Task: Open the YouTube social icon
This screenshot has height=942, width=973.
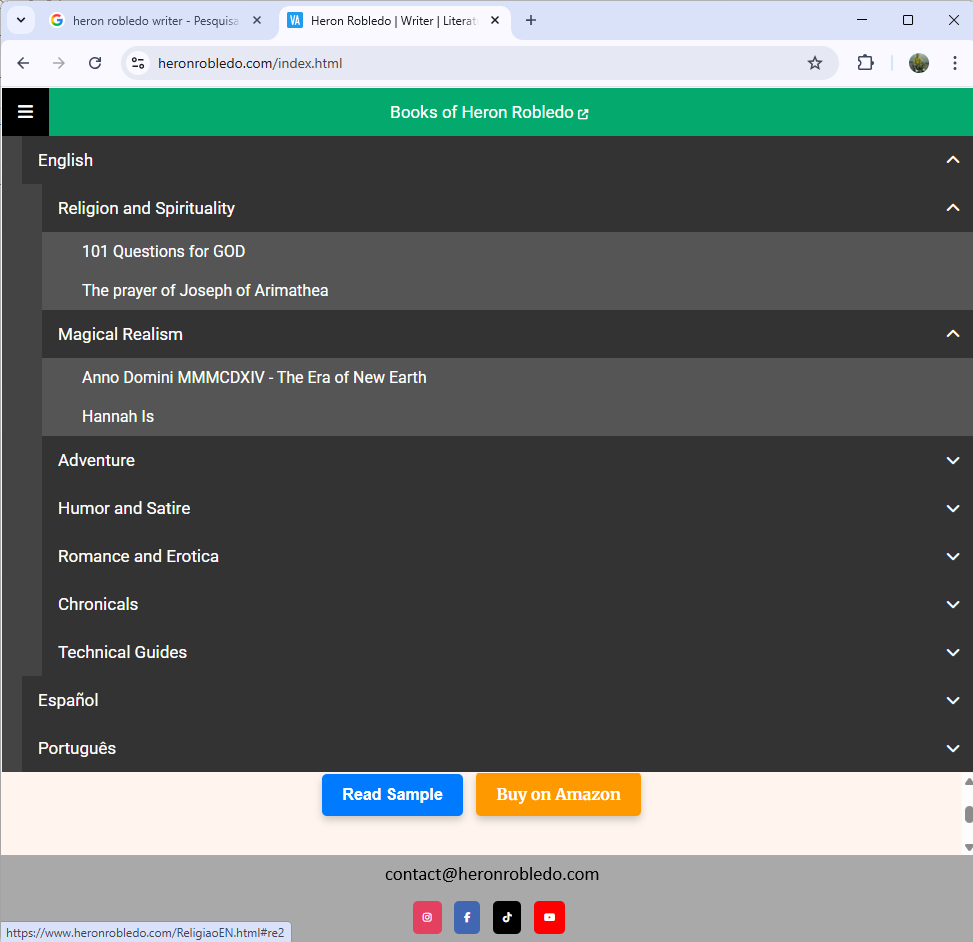Action: click(x=549, y=917)
